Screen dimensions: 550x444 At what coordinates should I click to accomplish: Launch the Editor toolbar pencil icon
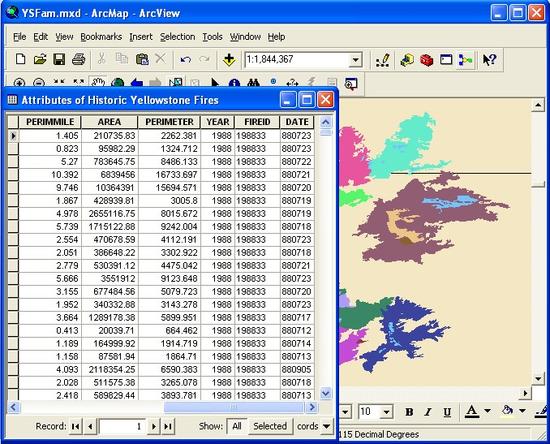[x=383, y=60]
